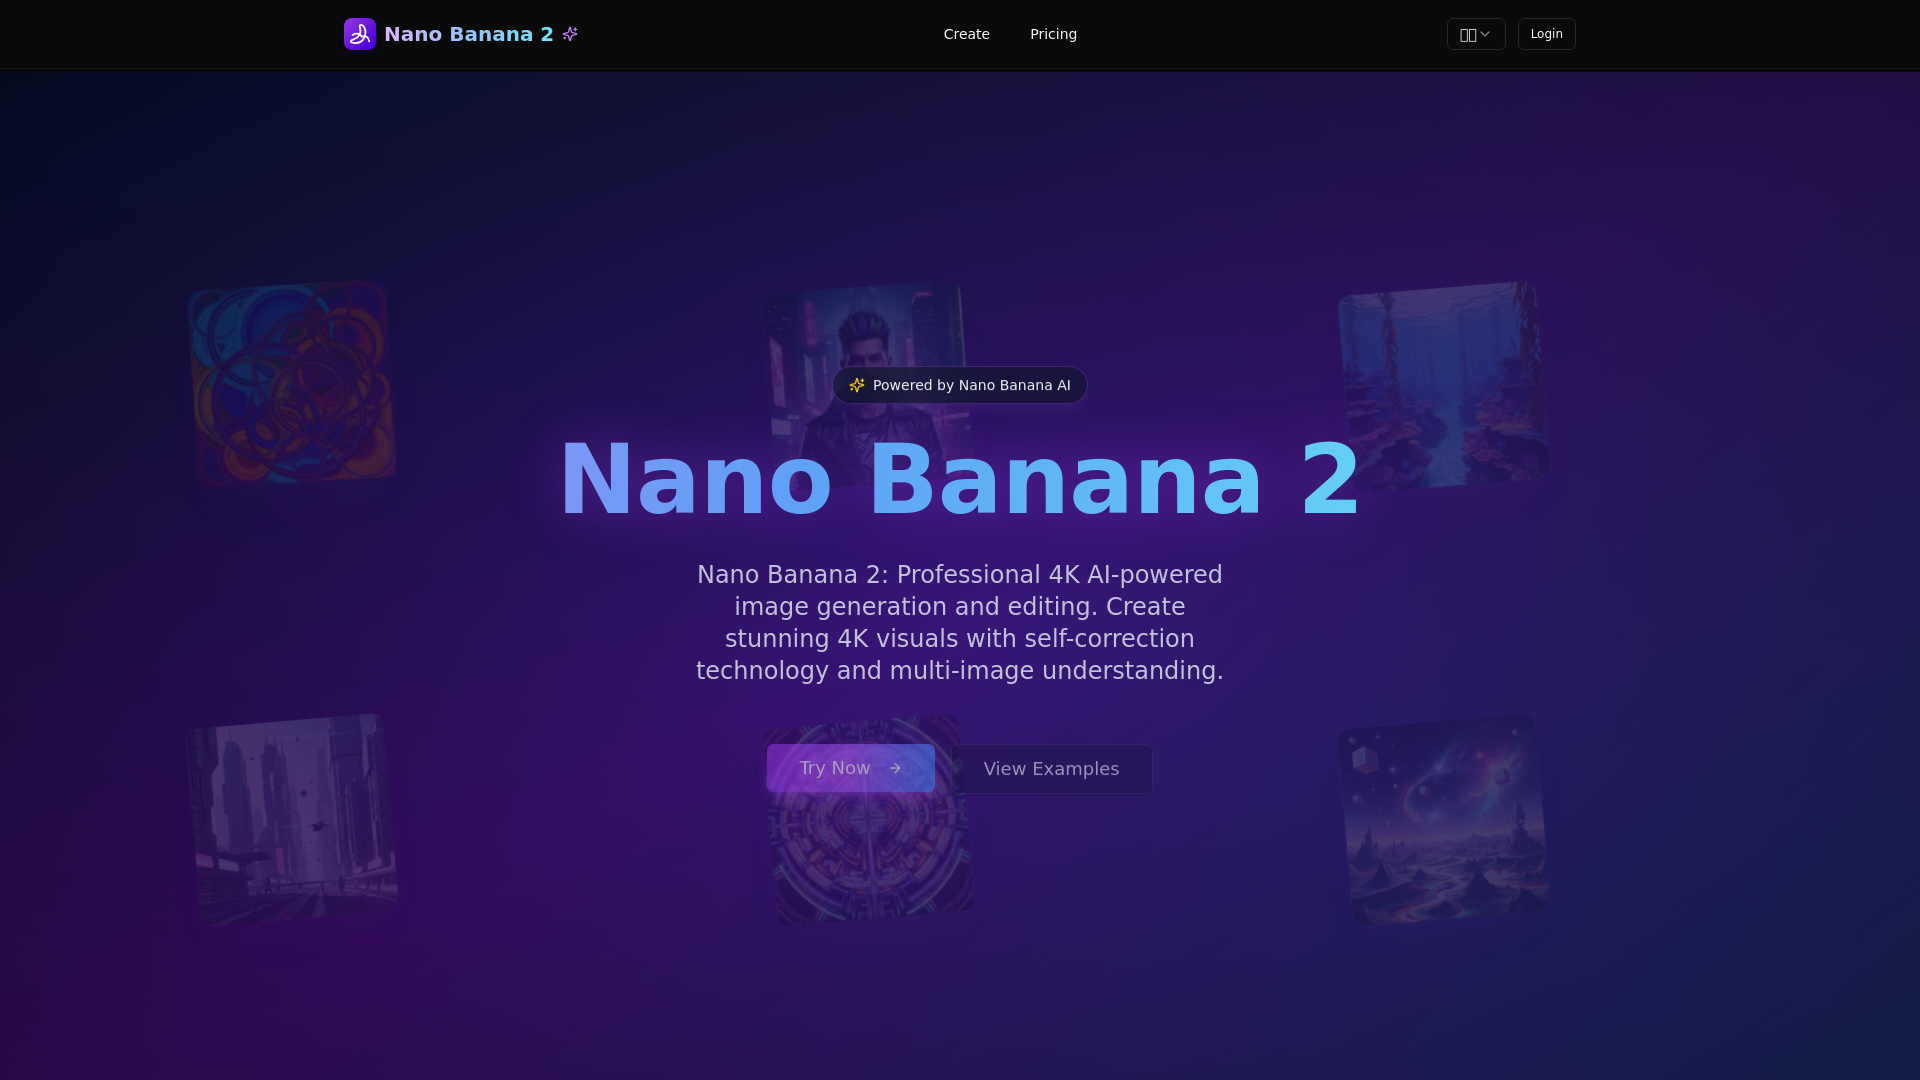Open the underwater coral scene thumbnail
Viewport: 1920px width, 1080px height.
1443,386
